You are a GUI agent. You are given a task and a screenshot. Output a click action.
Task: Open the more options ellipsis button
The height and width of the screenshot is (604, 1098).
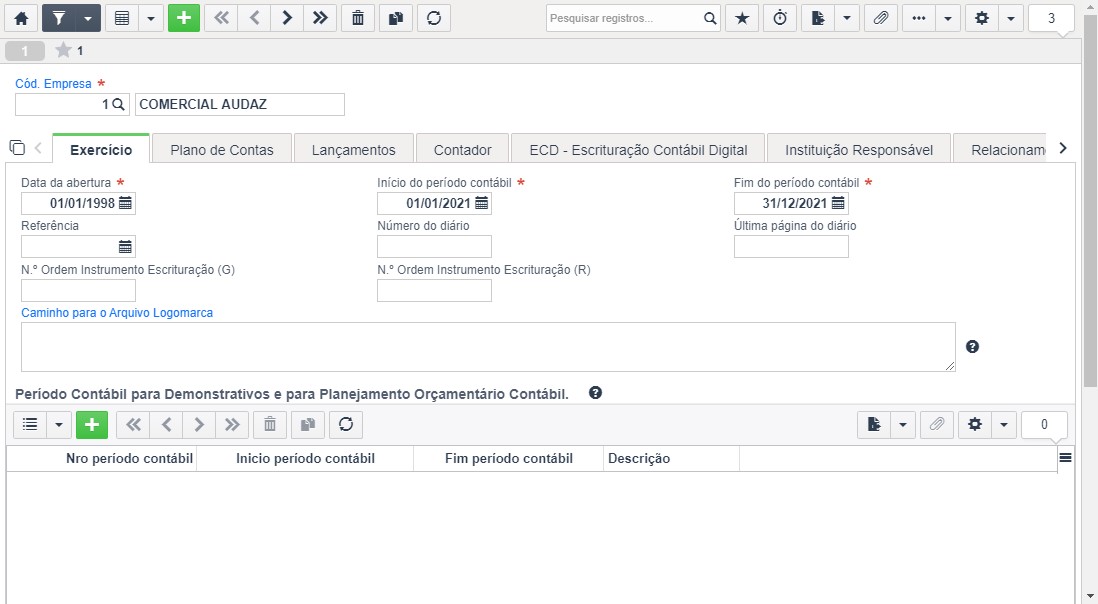point(919,18)
